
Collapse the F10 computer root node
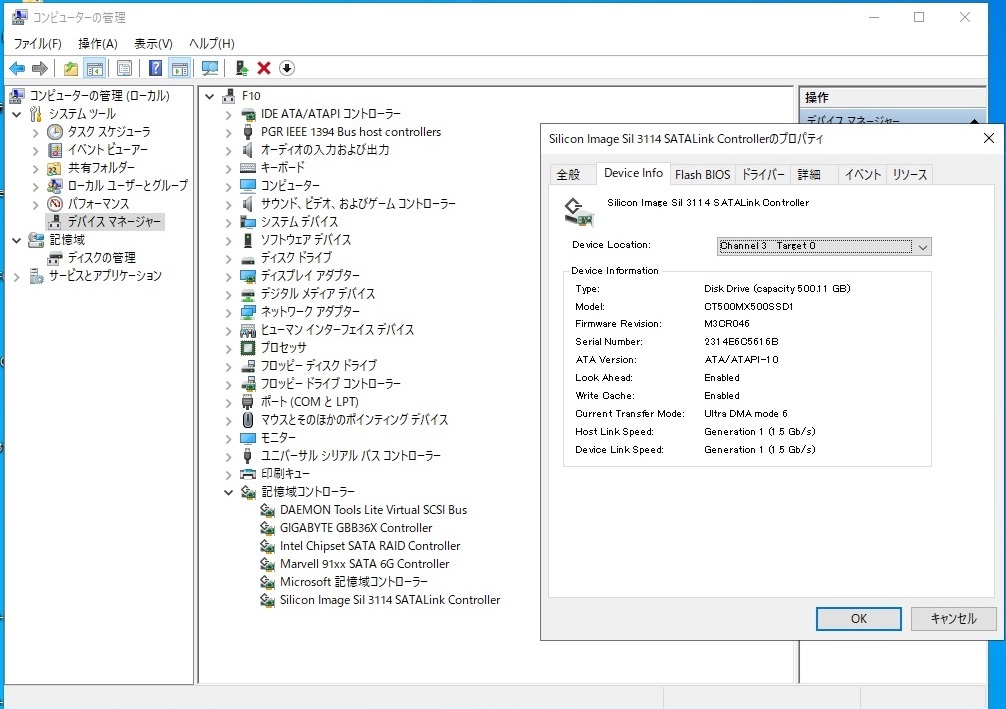[209, 97]
